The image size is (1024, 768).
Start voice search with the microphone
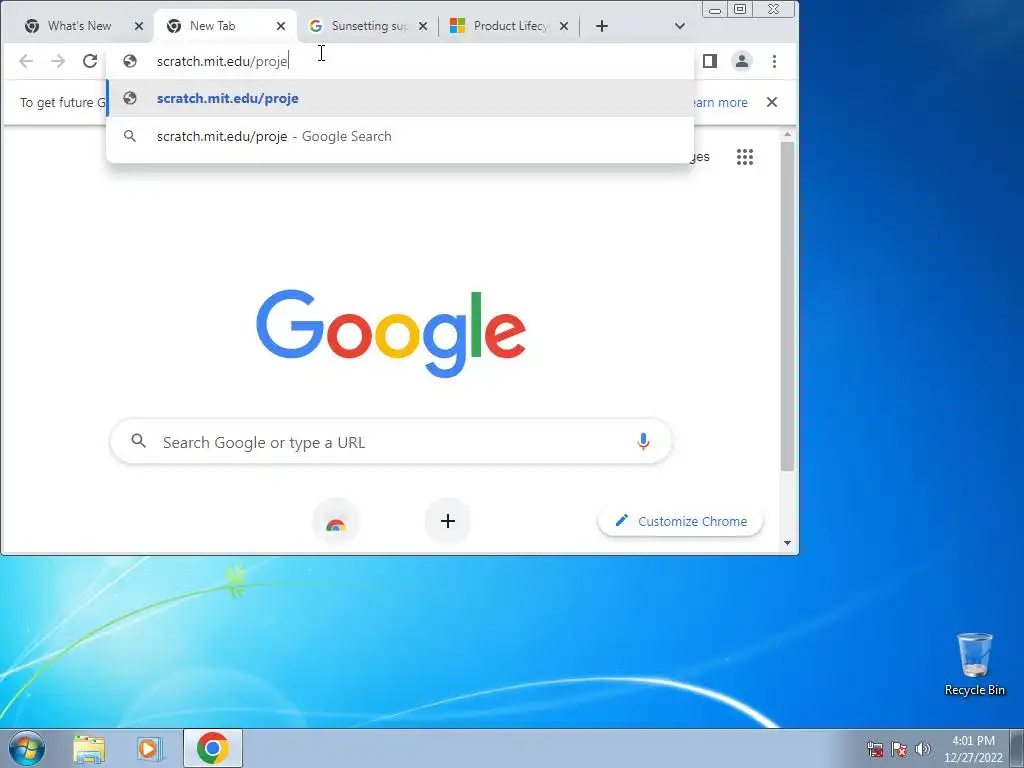click(643, 442)
